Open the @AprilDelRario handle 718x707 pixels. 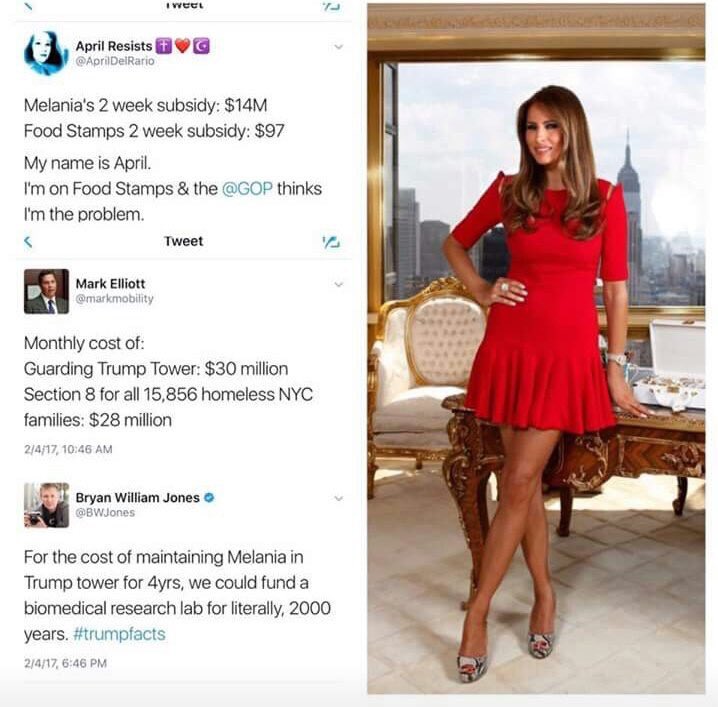(x=115, y=61)
